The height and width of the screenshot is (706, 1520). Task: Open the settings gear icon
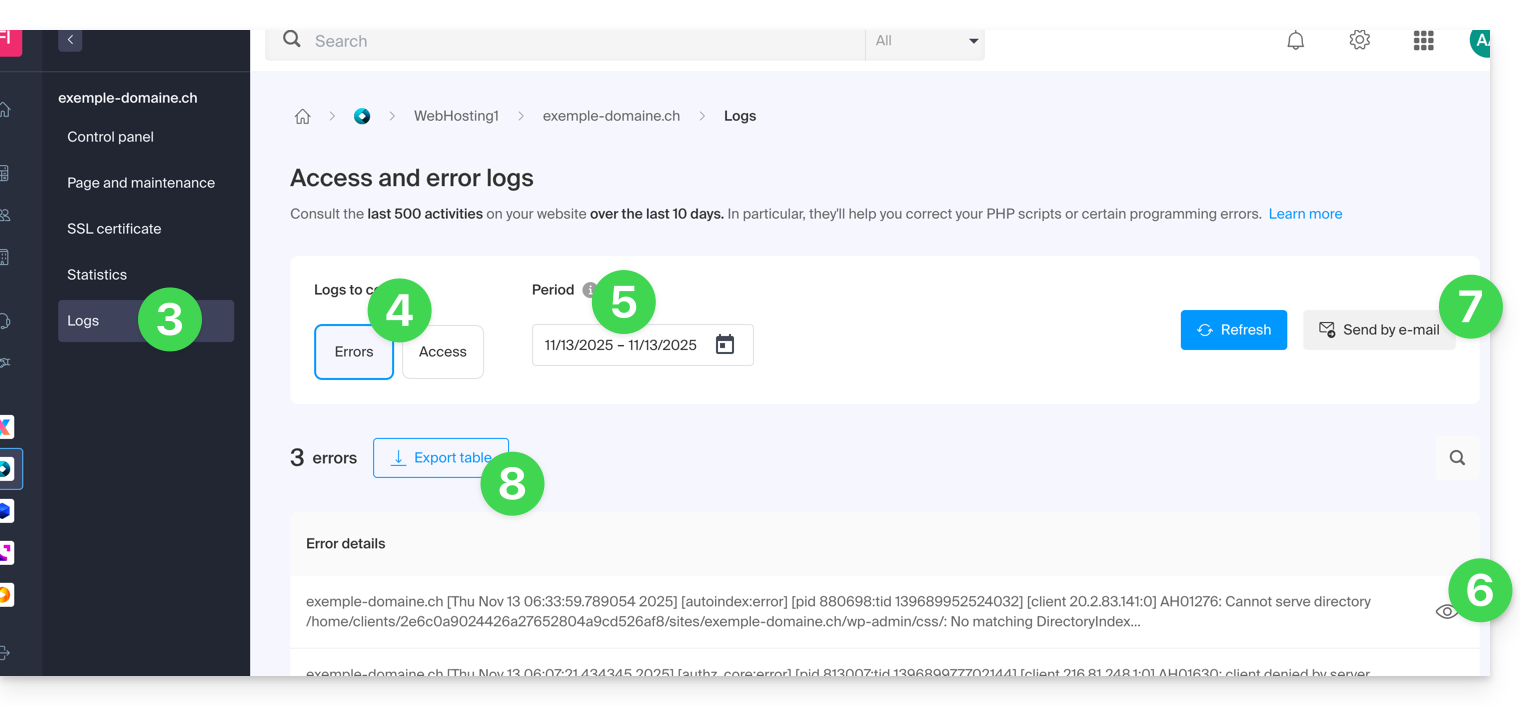point(1359,41)
